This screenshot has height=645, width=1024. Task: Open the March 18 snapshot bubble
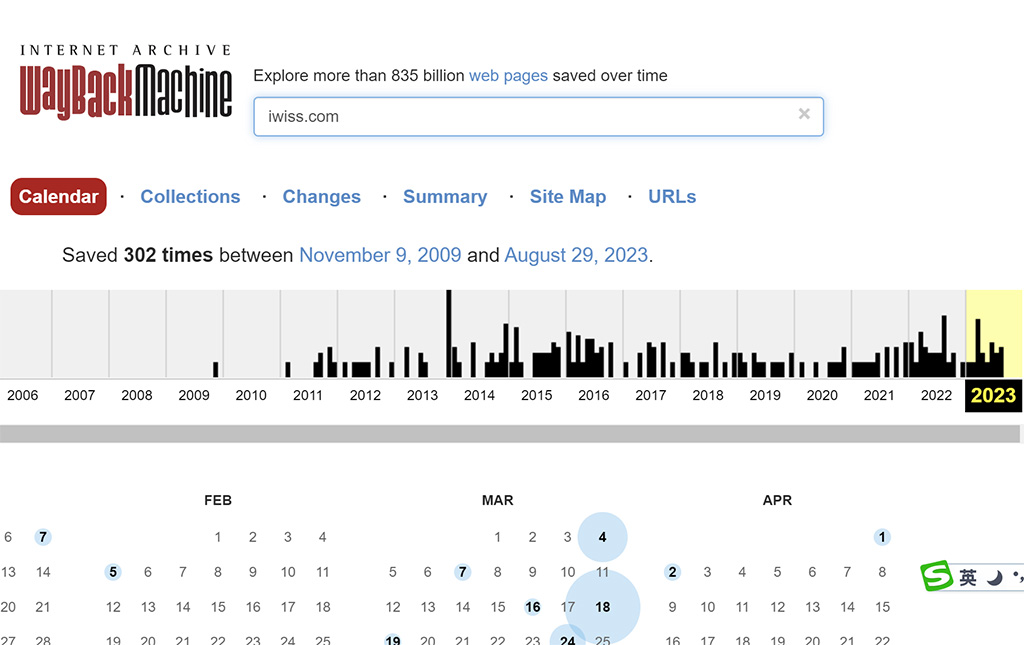click(x=602, y=607)
